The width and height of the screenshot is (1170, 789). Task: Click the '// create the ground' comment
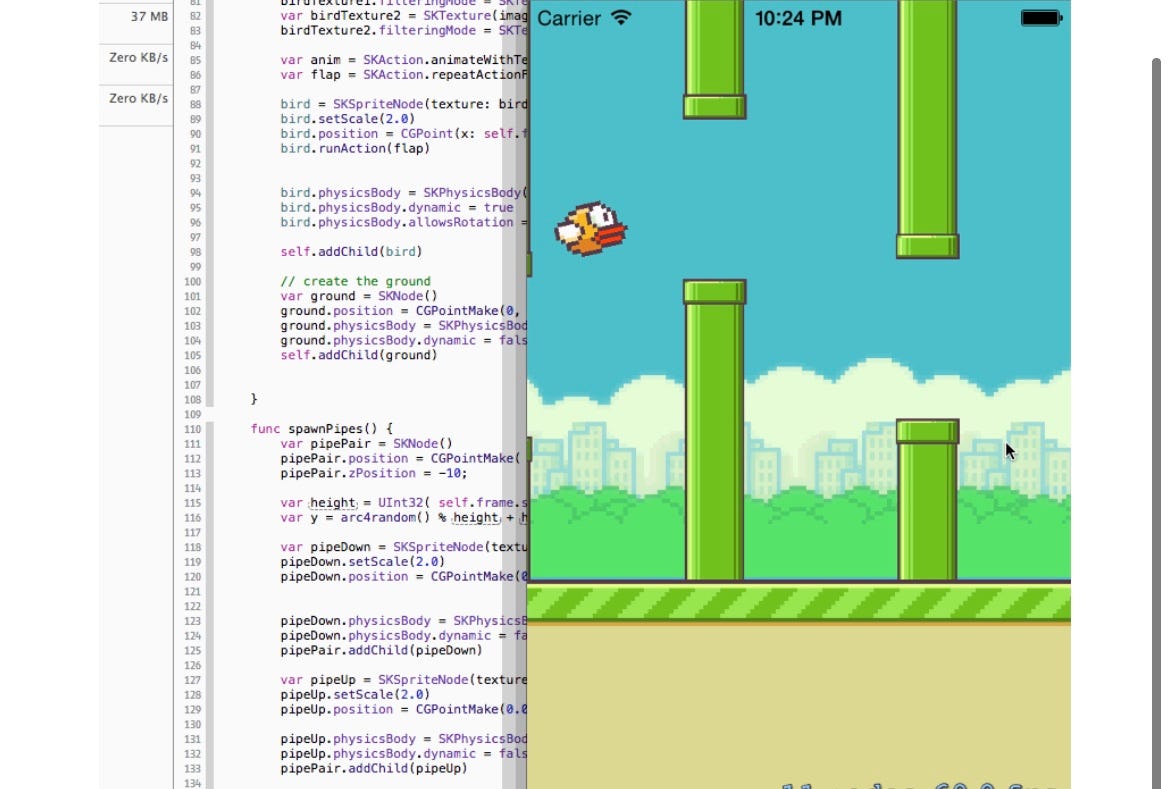point(355,281)
